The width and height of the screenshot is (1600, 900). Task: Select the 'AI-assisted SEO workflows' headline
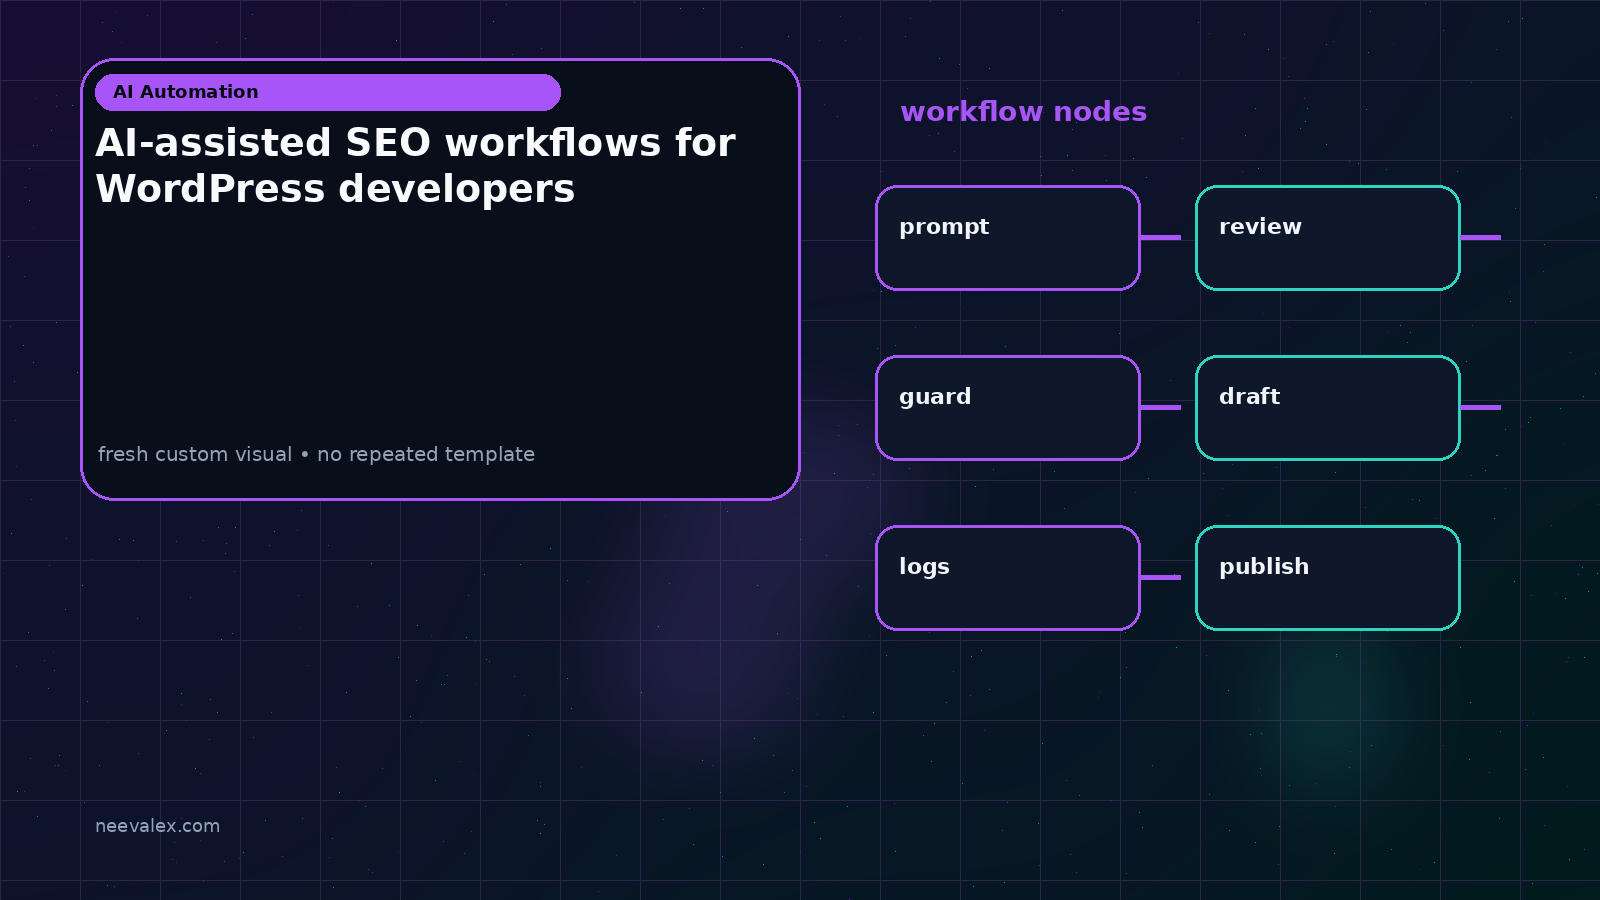point(415,165)
